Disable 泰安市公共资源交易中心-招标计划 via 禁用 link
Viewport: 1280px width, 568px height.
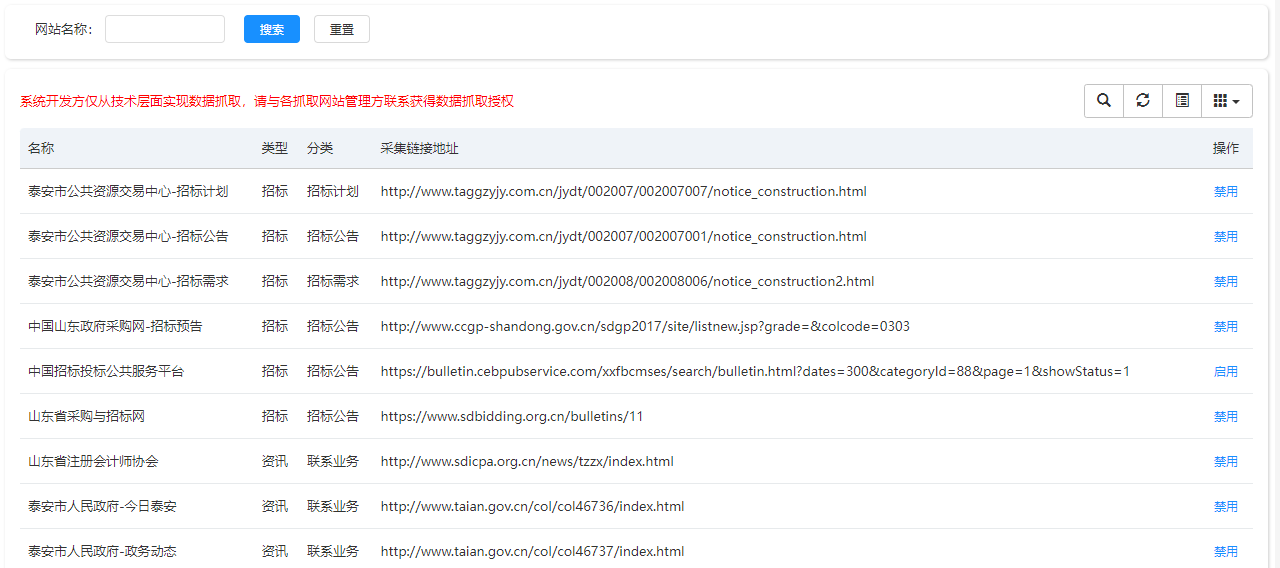click(x=1225, y=192)
